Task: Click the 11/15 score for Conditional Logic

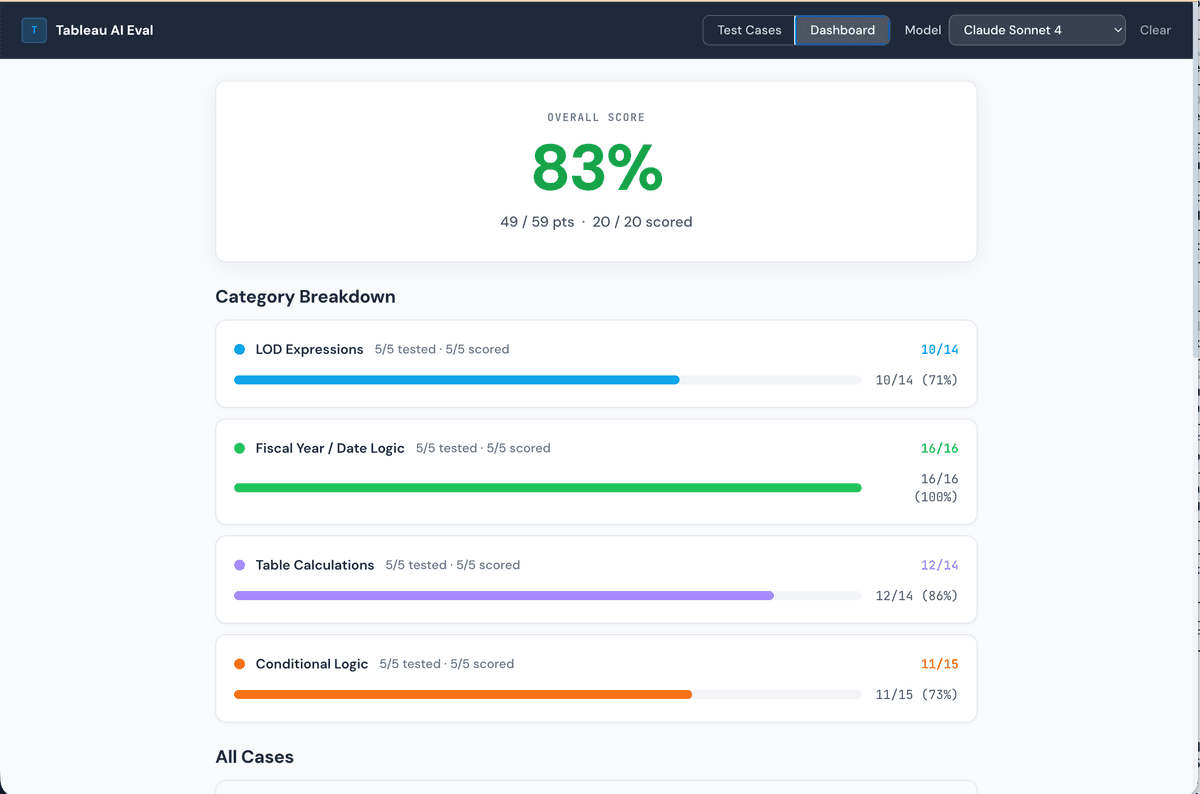Action: (x=939, y=663)
